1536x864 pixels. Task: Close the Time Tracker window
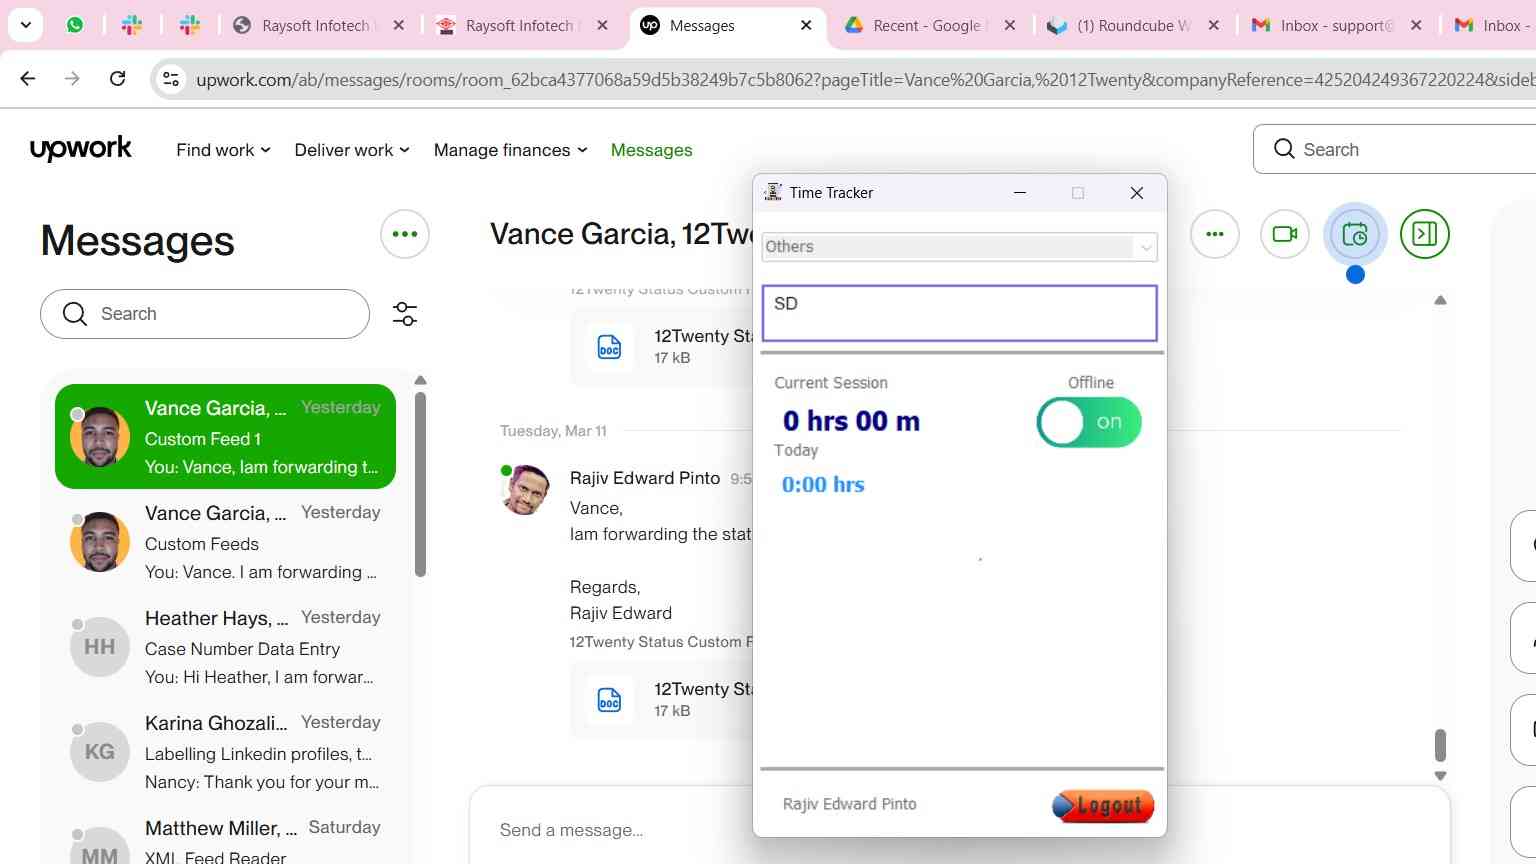pos(1136,193)
